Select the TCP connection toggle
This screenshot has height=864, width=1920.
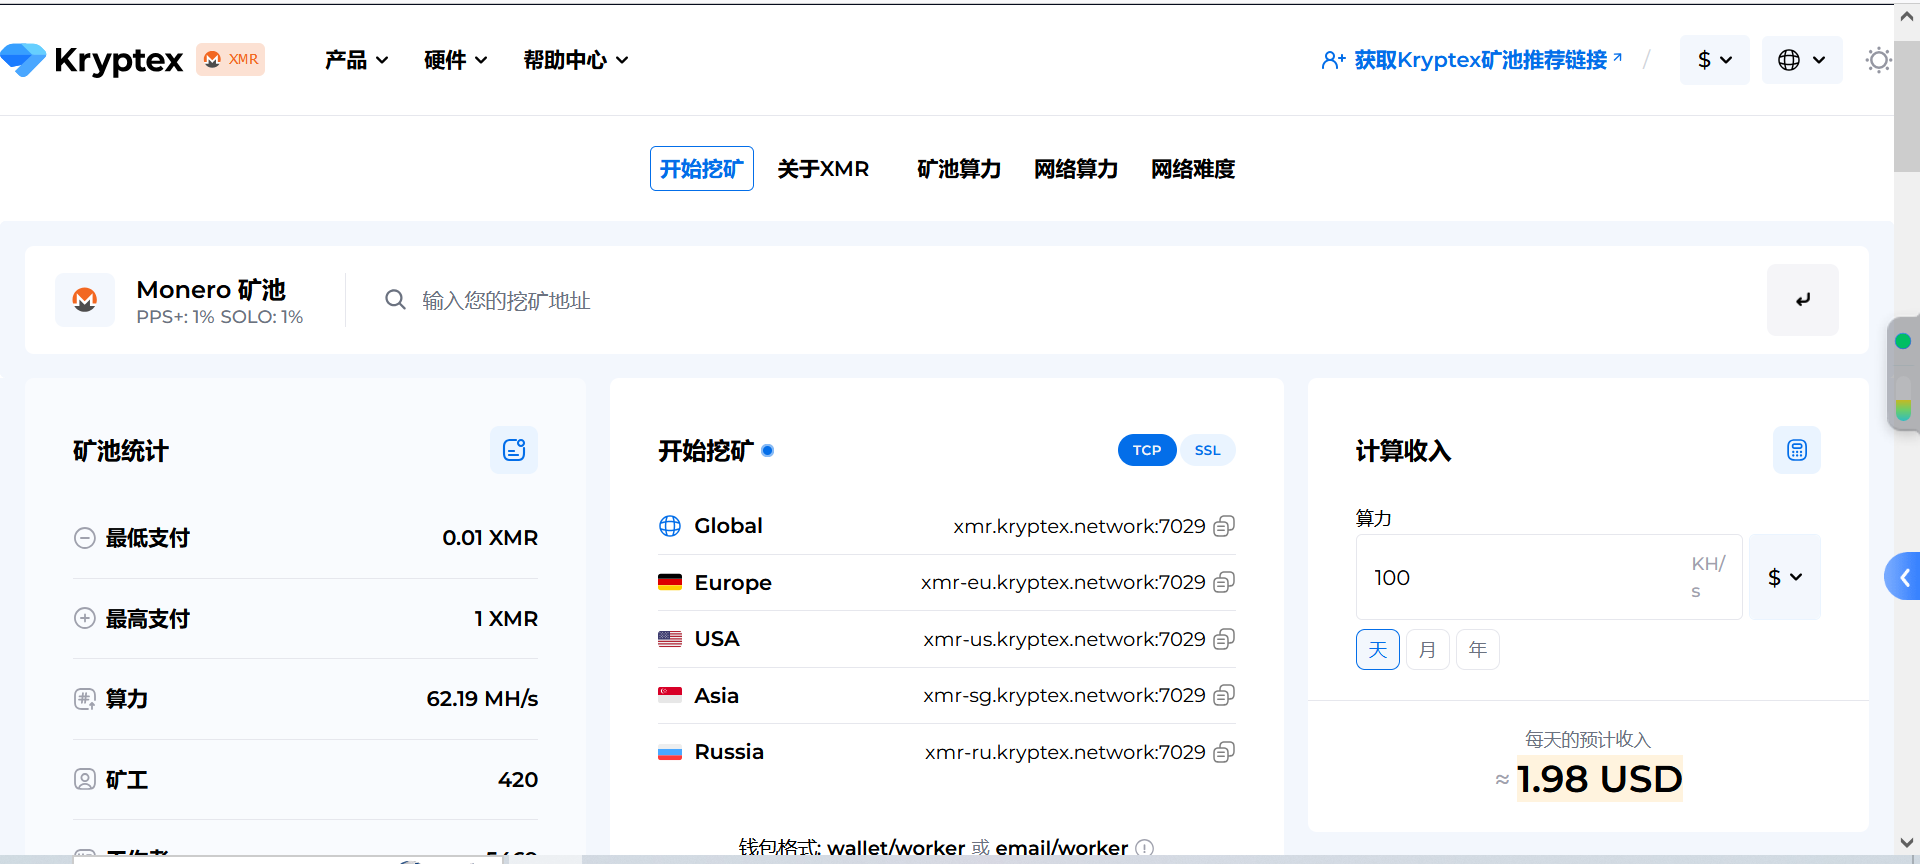[1147, 450]
